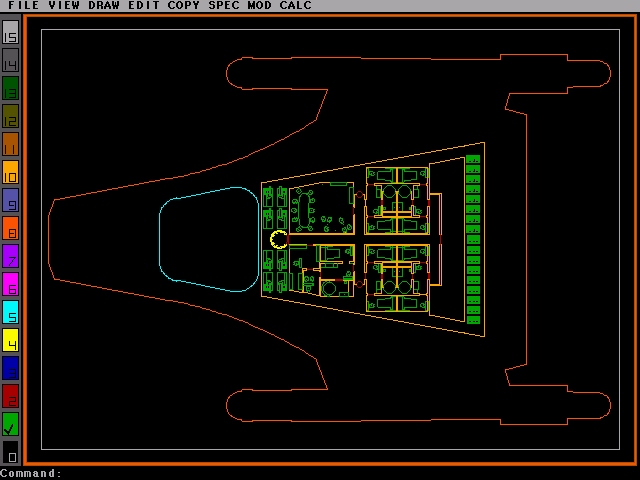The height and width of the screenshot is (480, 640).
Task: Select the blue color 3 swatch
Action: coord(10,368)
